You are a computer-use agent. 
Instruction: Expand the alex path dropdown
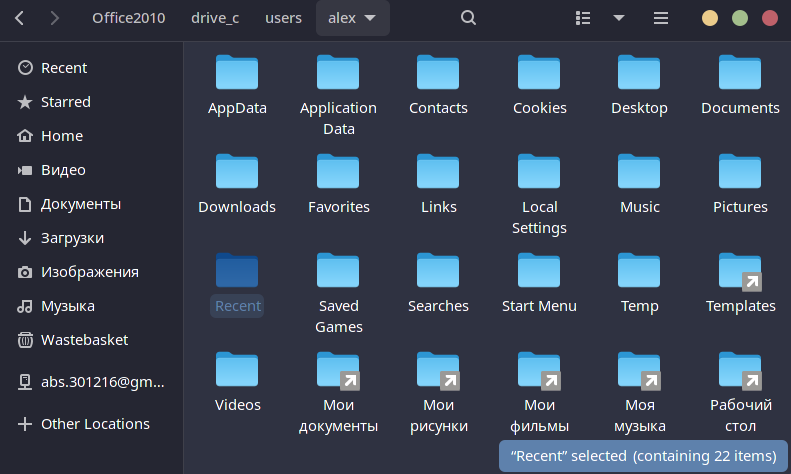click(x=370, y=18)
